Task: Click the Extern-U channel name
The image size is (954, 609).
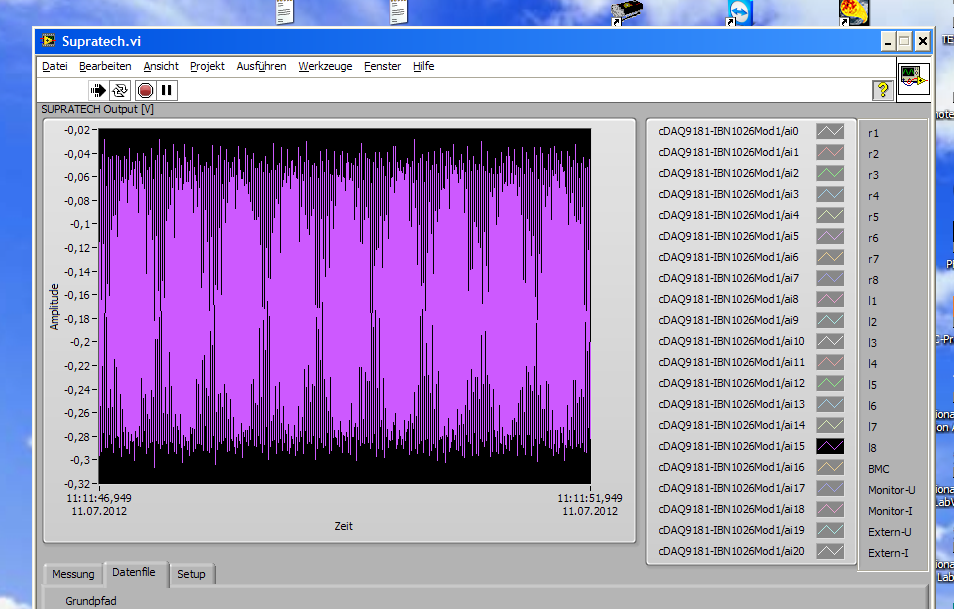Action: coord(890,532)
